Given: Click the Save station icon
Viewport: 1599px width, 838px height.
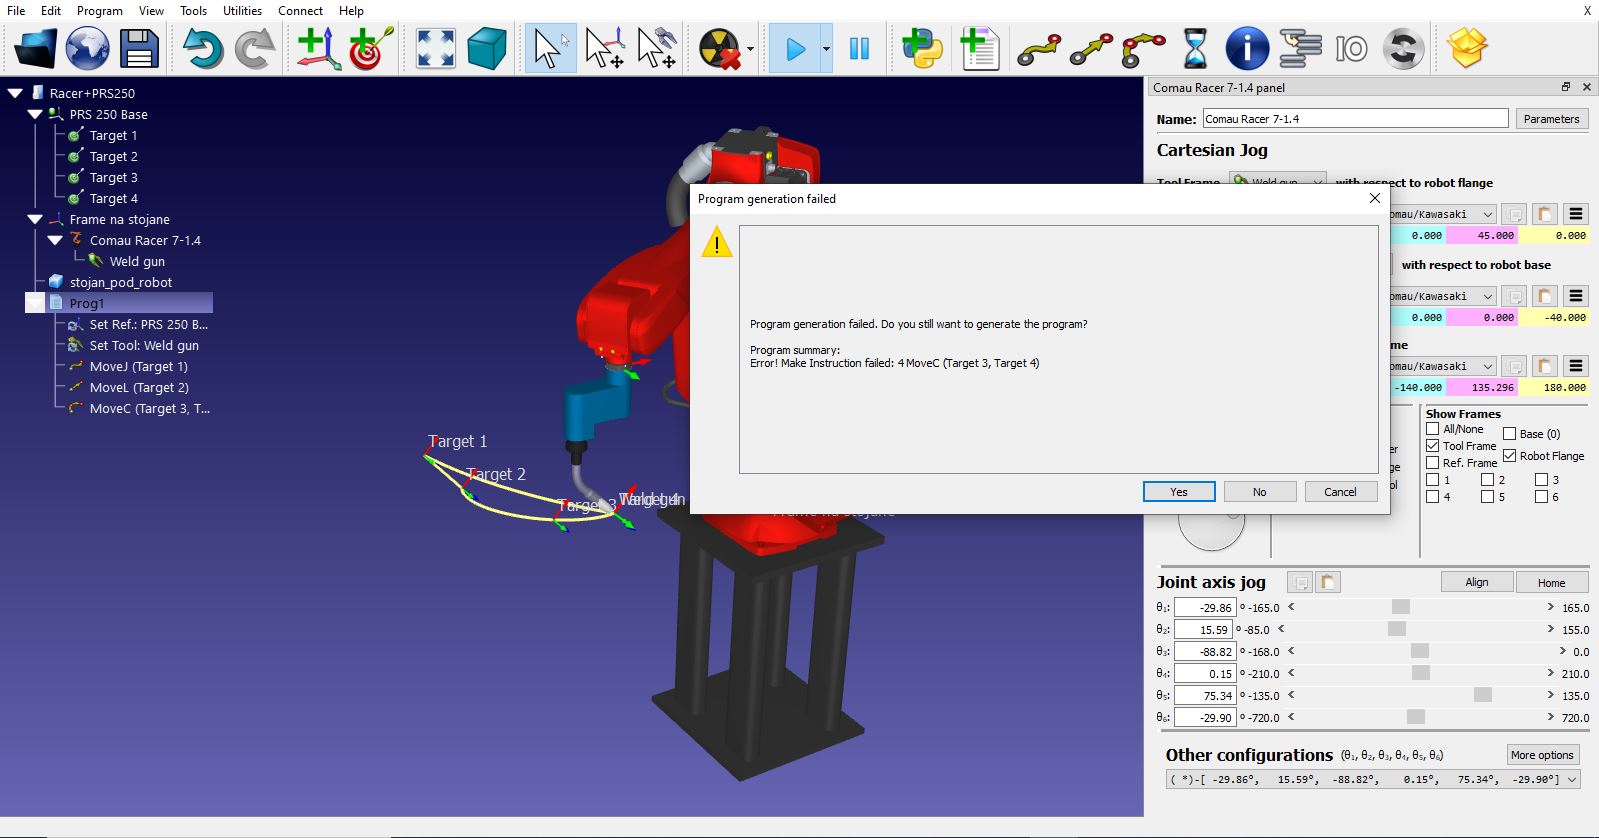Looking at the screenshot, I should [139, 48].
